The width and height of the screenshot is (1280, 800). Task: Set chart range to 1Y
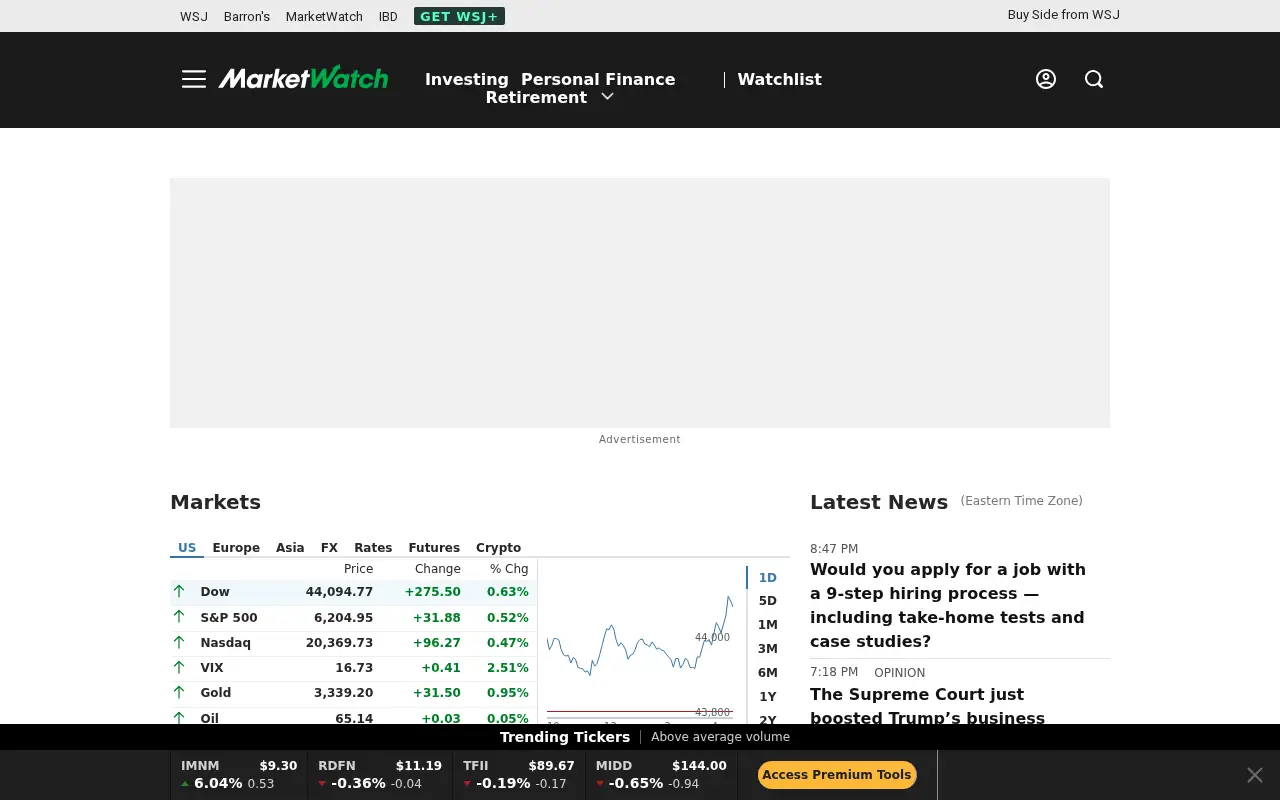[768, 697]
